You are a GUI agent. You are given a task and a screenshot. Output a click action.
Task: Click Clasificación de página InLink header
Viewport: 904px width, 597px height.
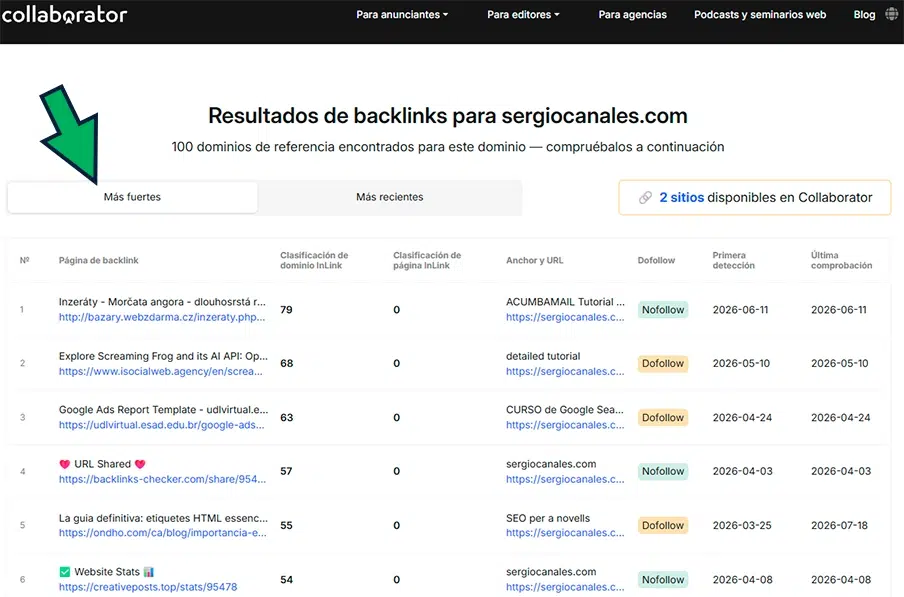coord(427,260)
